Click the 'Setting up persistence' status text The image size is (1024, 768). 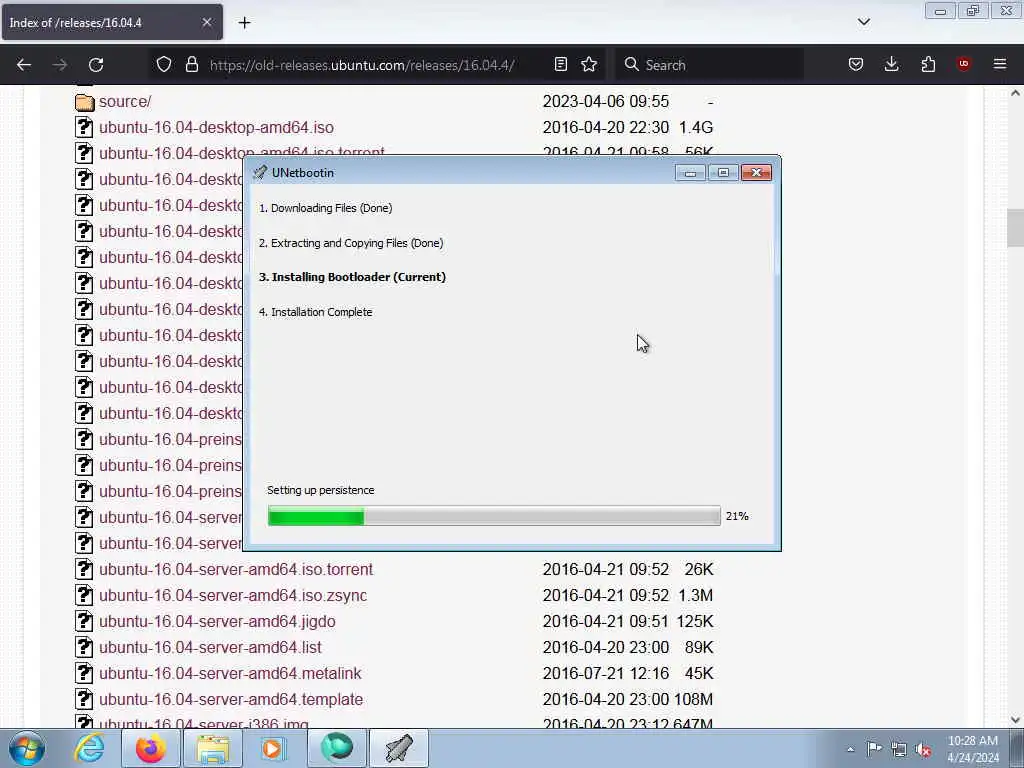pyautogui.click(x=321, y=490)
